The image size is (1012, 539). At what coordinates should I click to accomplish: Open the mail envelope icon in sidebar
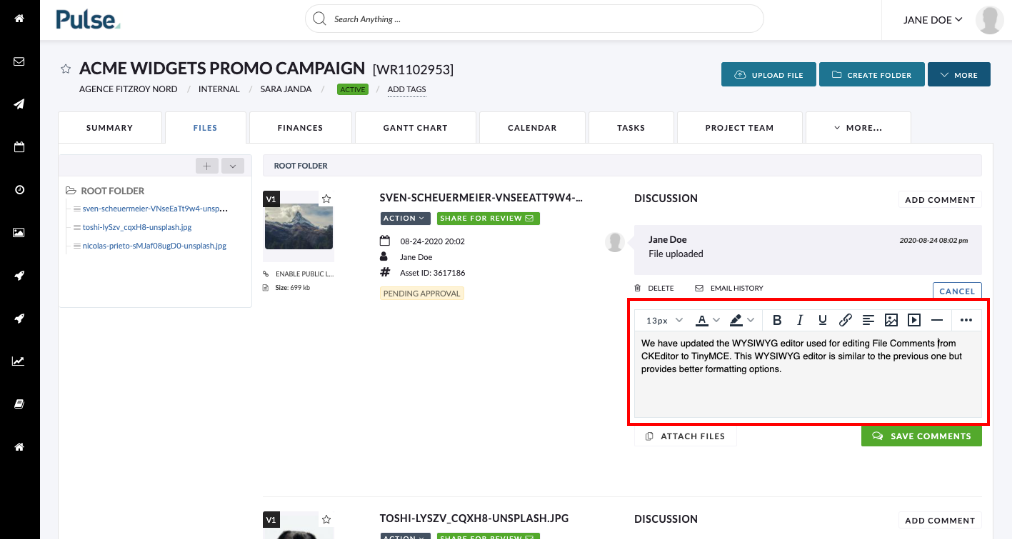click(x=19, y=61)
